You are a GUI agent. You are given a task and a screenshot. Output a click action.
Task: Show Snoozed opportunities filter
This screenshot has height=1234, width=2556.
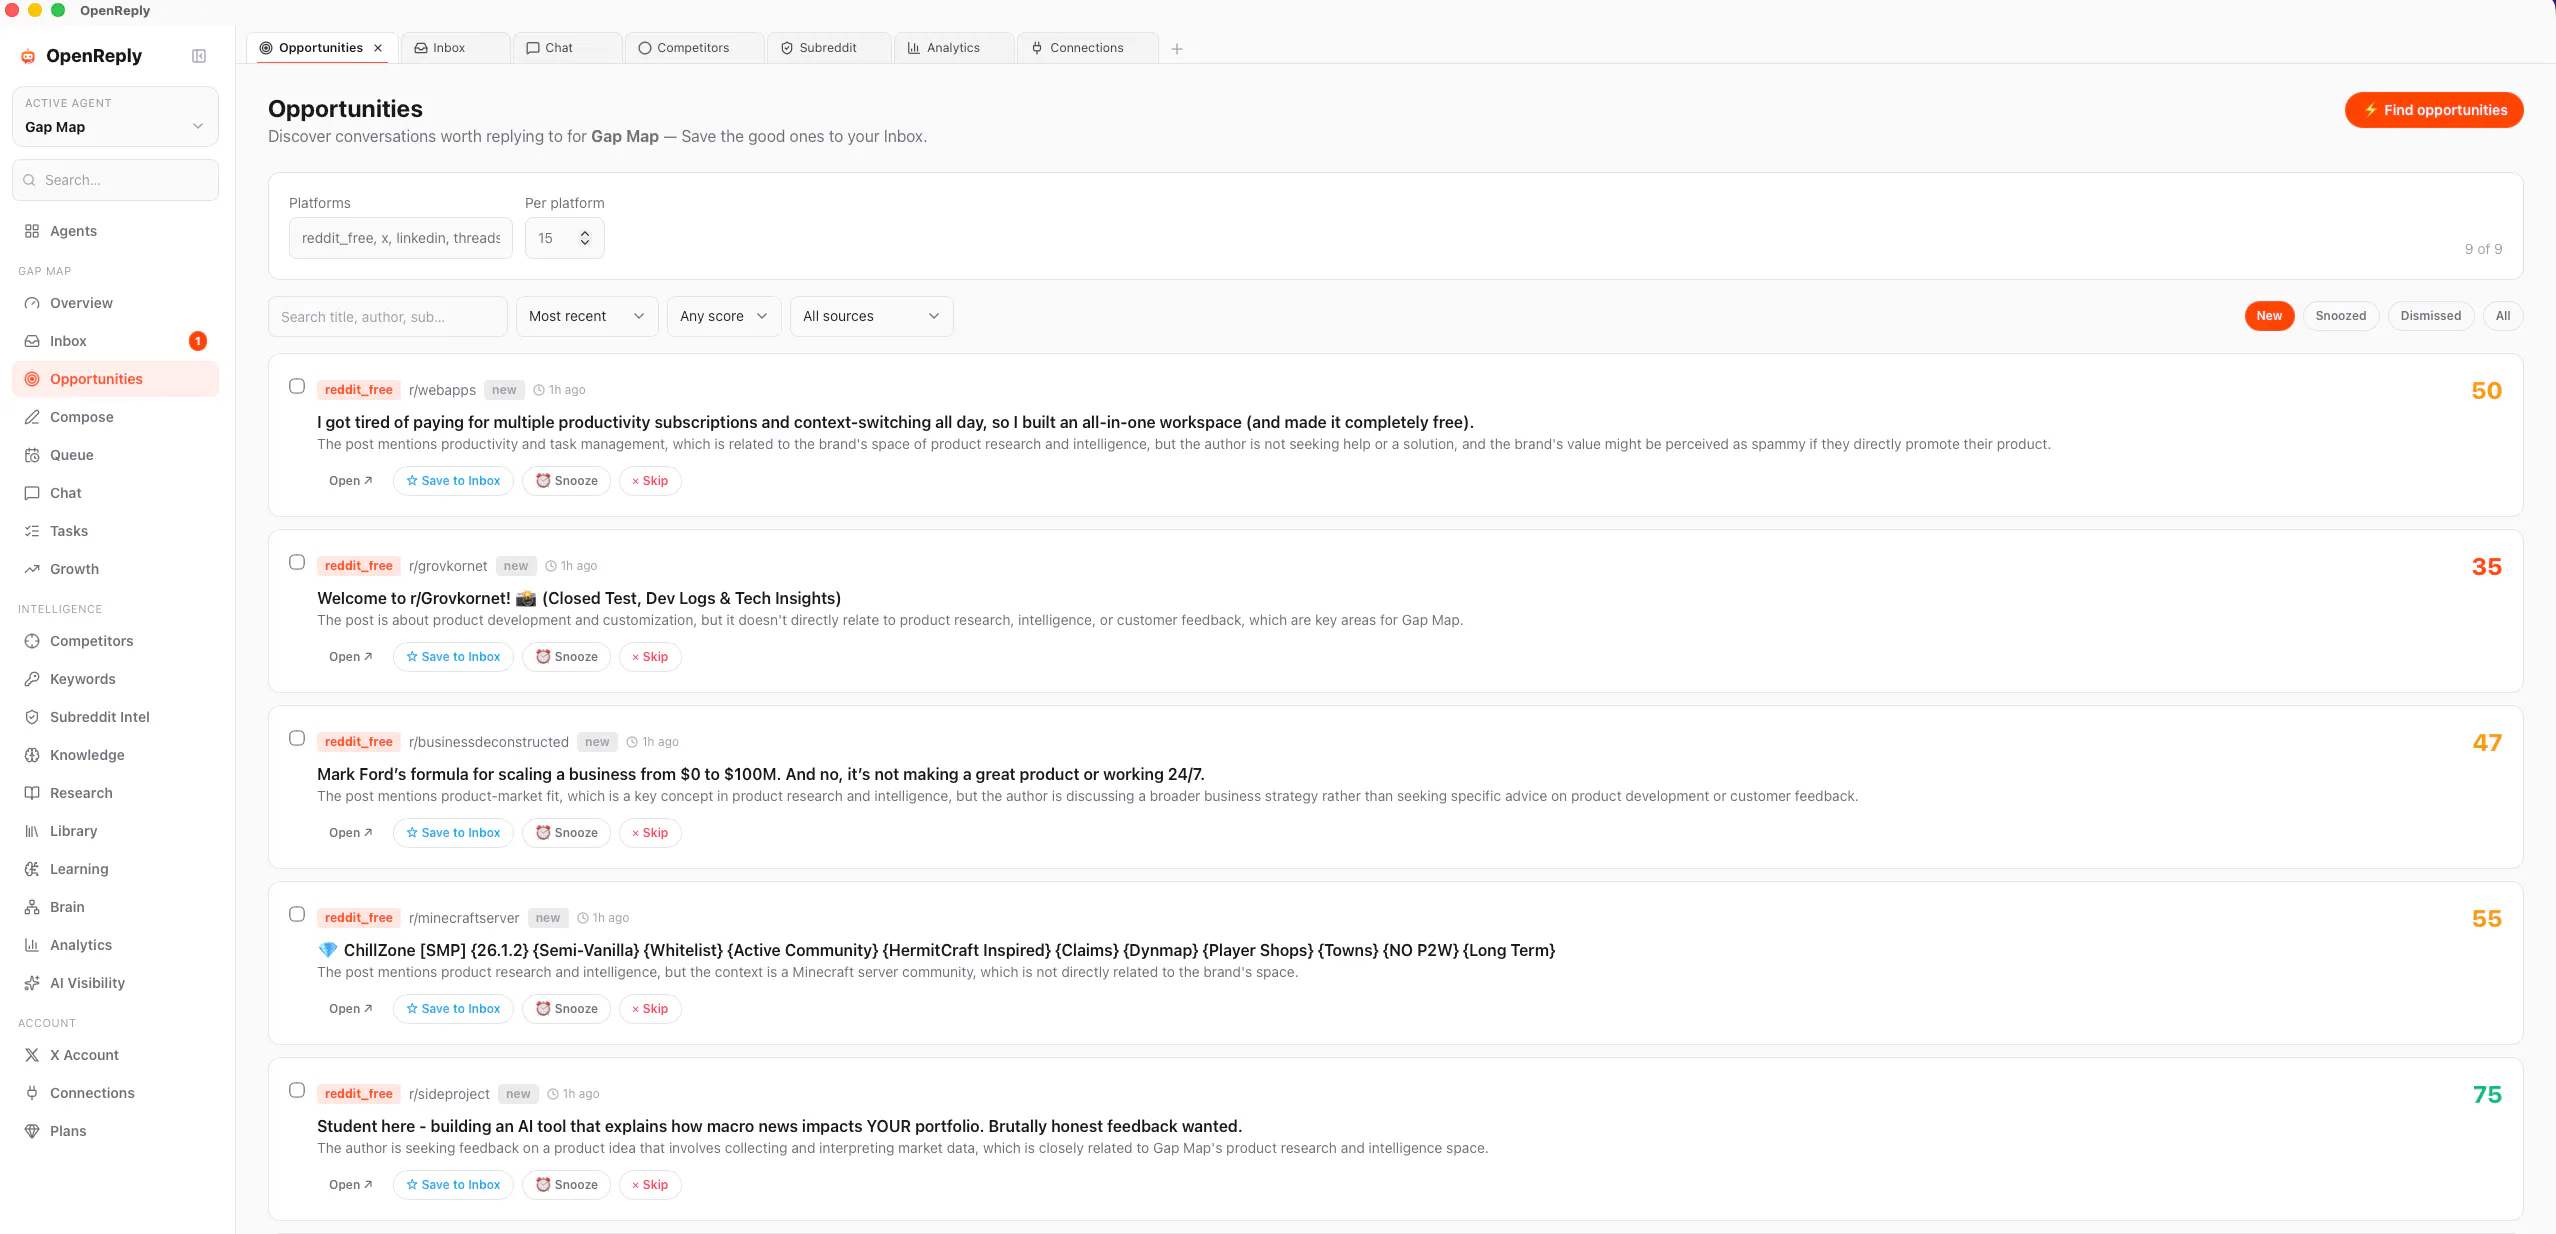coord(2340,316)
